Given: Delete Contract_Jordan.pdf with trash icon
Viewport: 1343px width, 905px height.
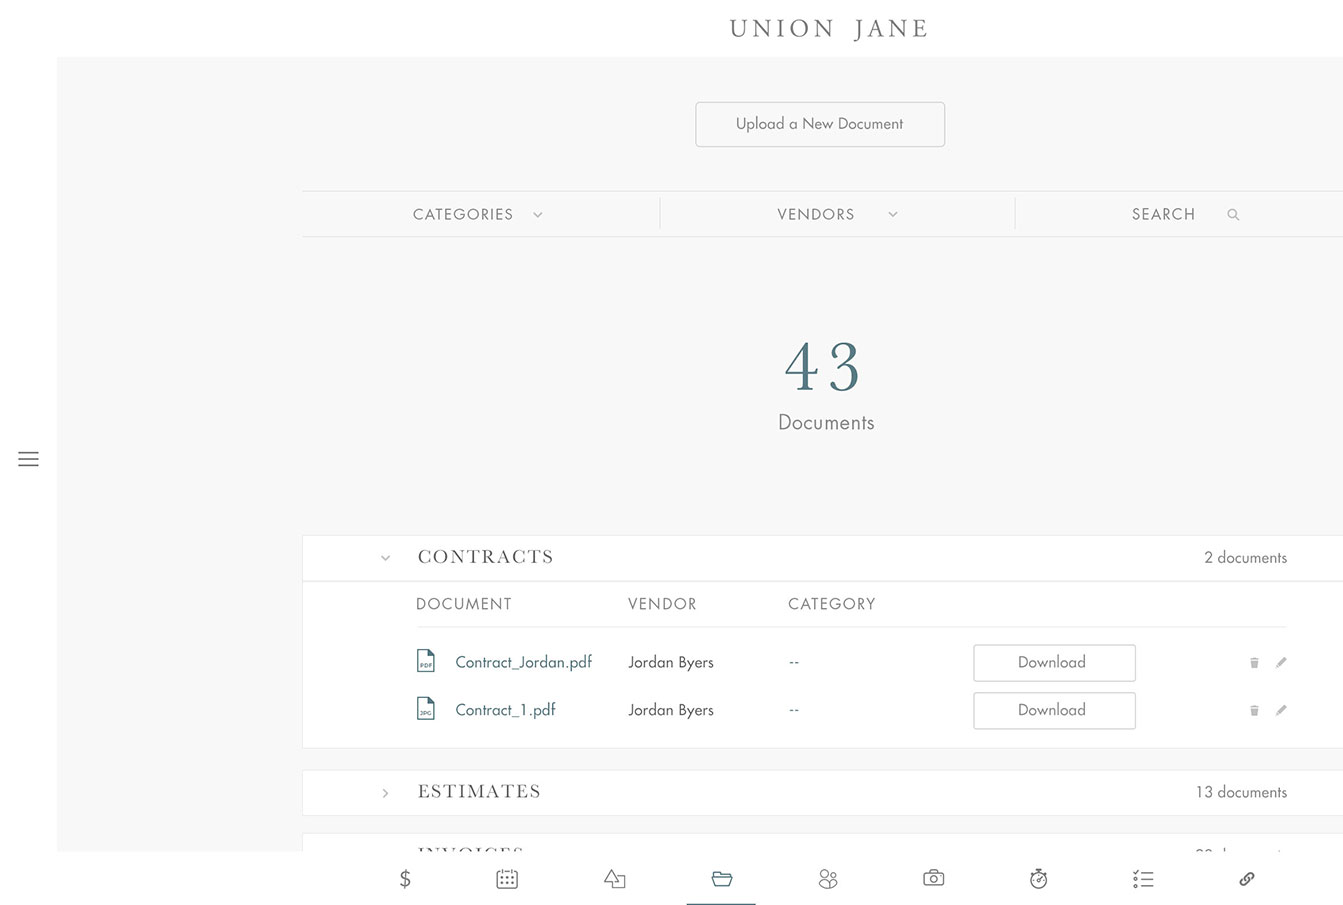Looking at the screenshot, I should pos(1254,663).
